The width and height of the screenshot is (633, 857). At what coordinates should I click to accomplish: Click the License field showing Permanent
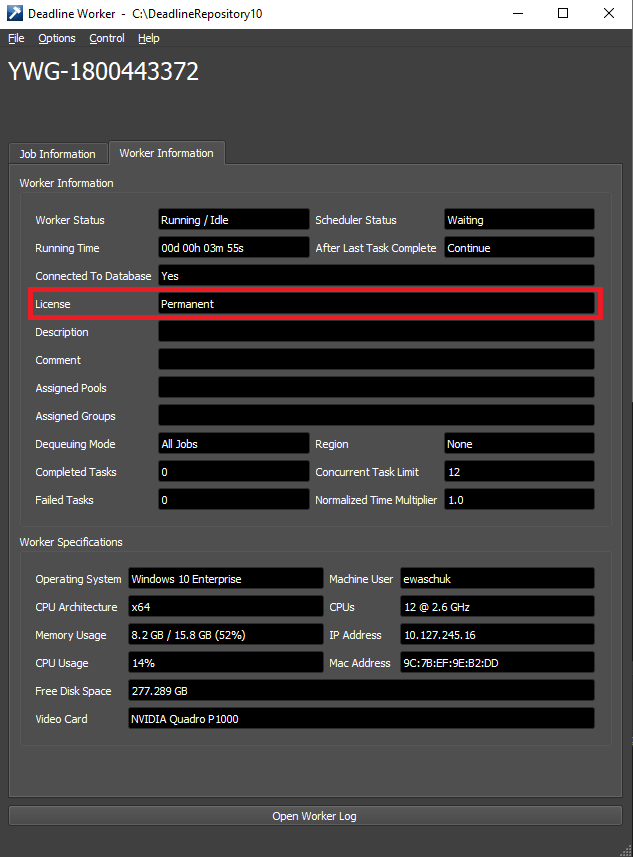pyautogui.click(x=376, y=304)
